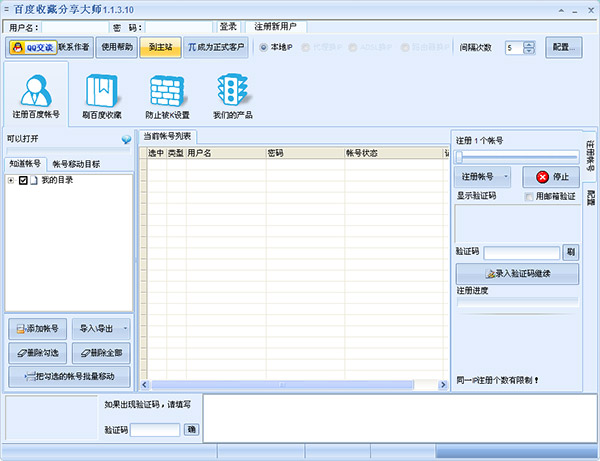Increase 间隔次数 with up arrow

pyautogui.click(x=529, y=44)
